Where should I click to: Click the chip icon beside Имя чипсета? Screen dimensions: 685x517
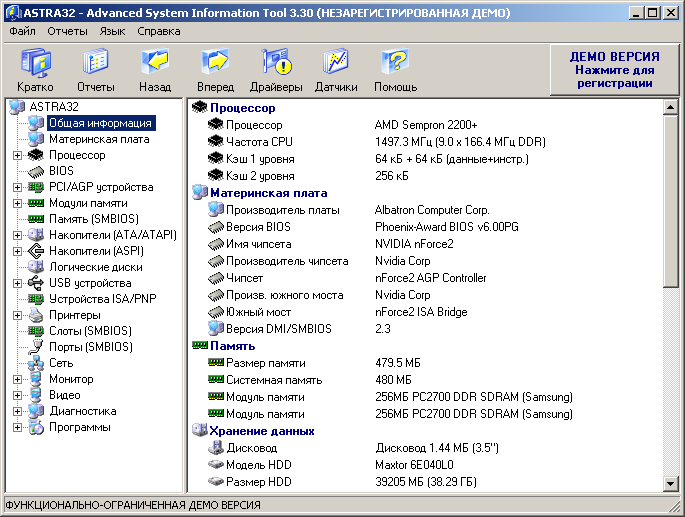[215, 244]
